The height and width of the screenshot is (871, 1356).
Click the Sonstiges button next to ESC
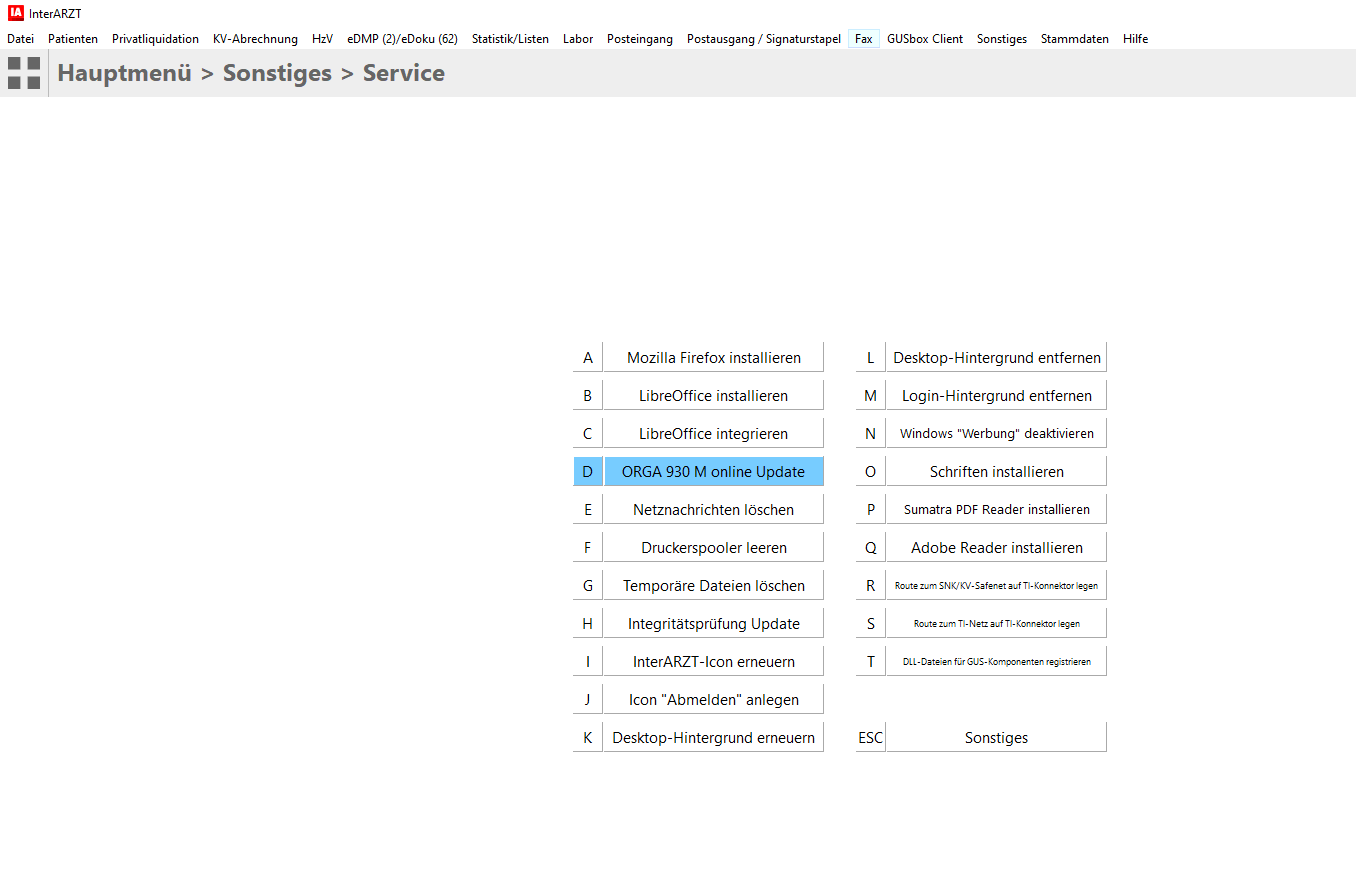coord(997,737)
